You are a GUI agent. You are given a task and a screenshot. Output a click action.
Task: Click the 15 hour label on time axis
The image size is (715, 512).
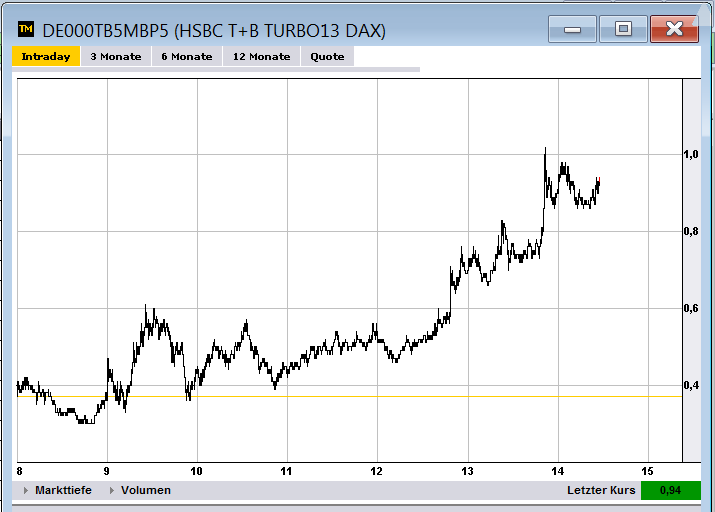coord(647,471)
